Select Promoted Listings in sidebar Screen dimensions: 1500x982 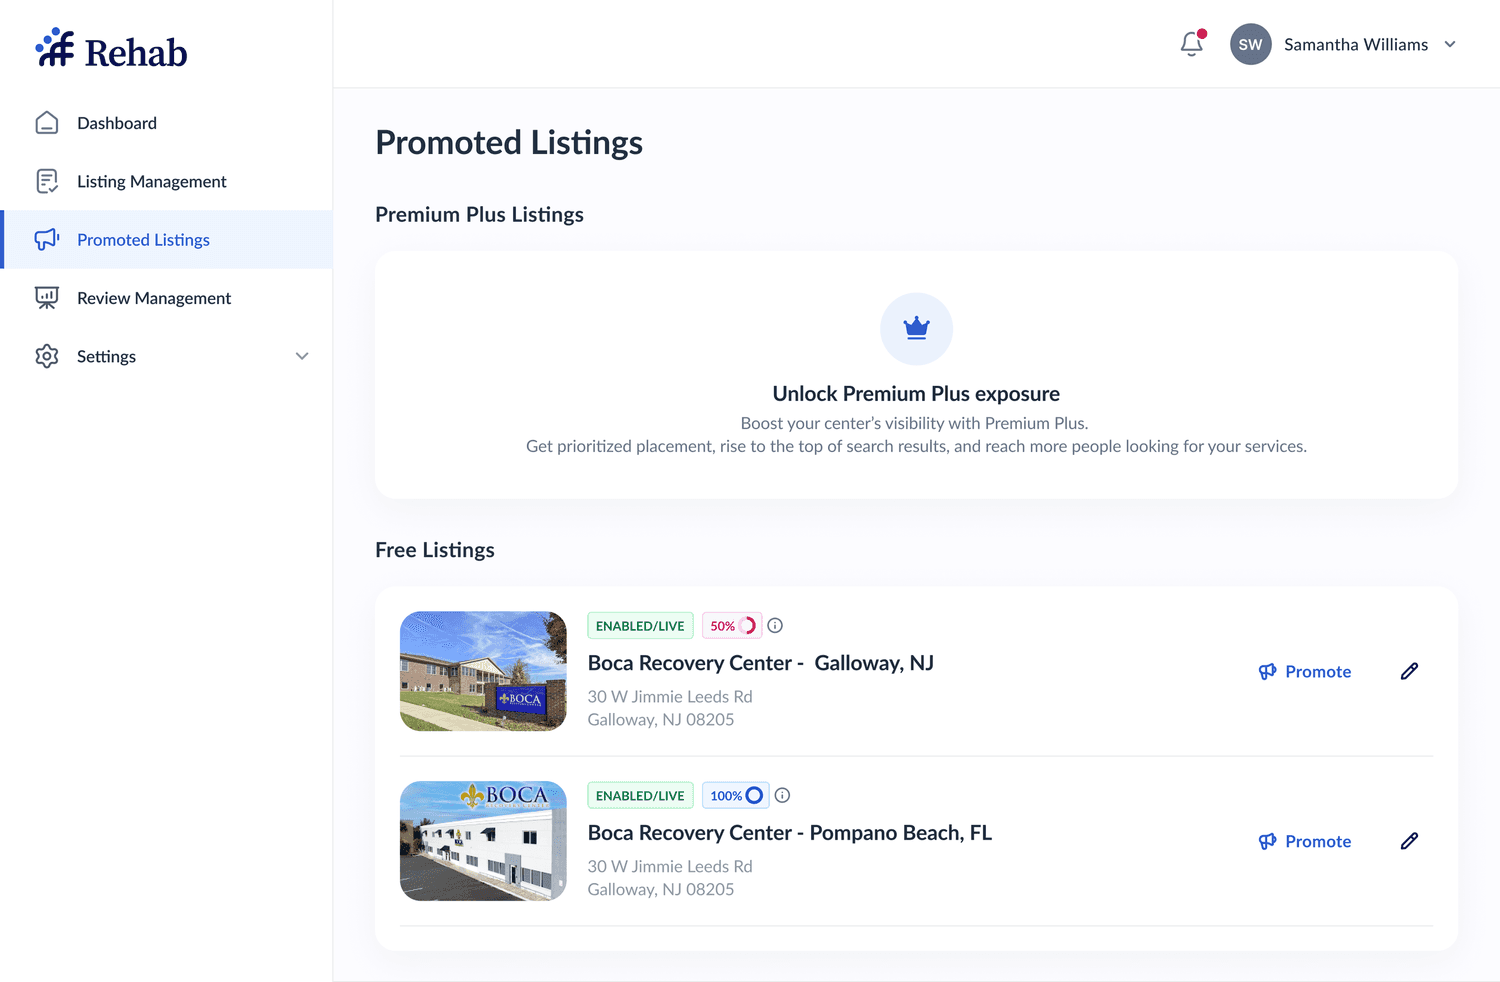[x=168, y=239]
